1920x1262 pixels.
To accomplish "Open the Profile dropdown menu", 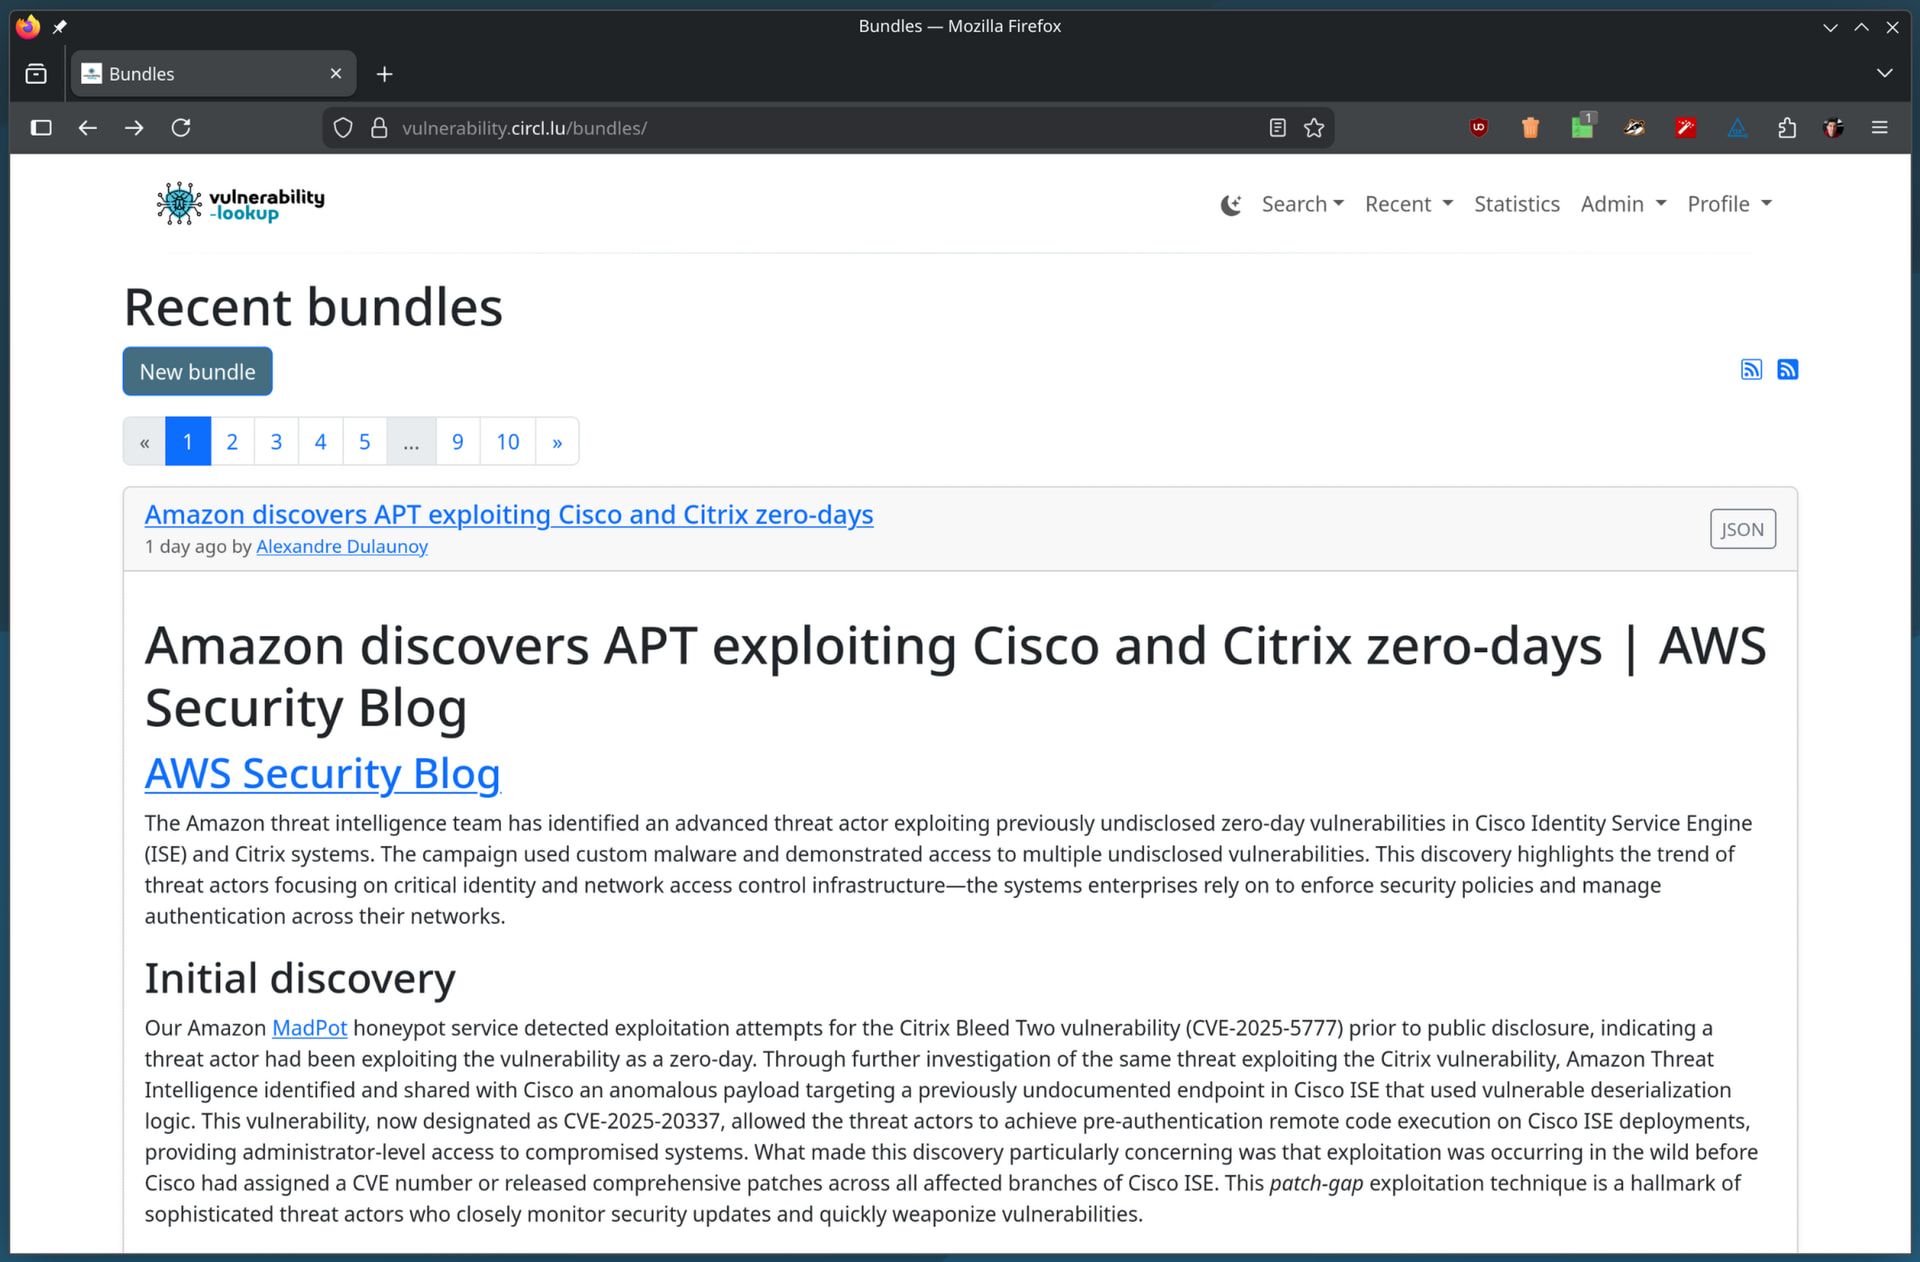I will tap(1729, 204).
